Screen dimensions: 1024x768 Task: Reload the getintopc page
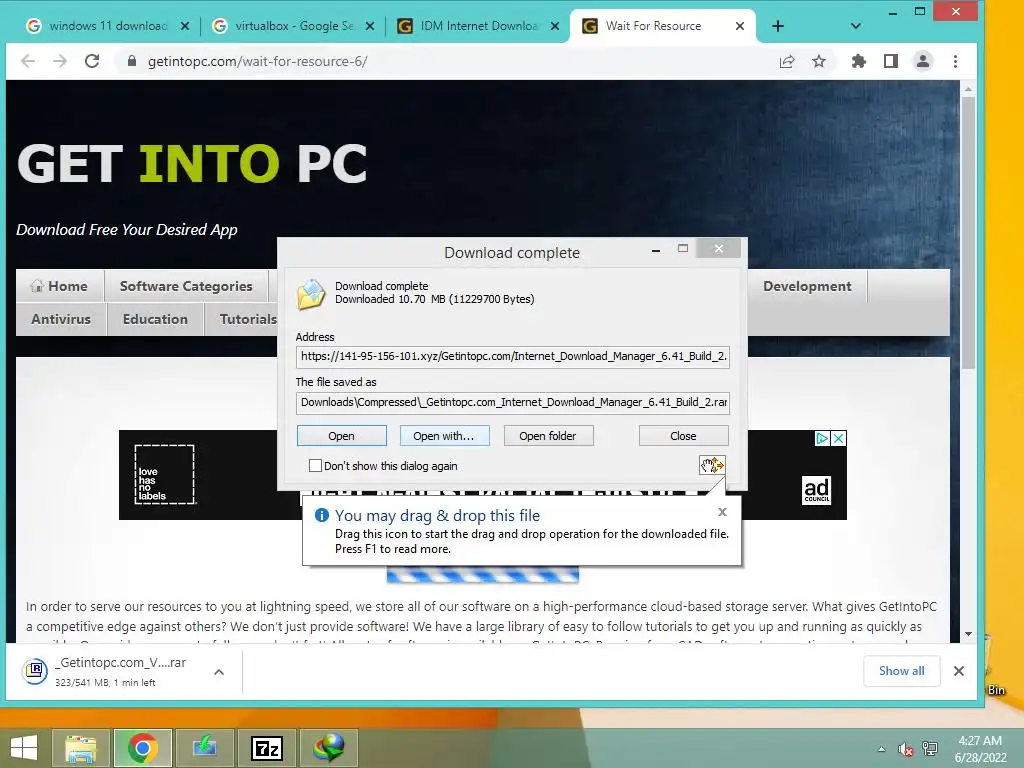(x=92, y=61)
